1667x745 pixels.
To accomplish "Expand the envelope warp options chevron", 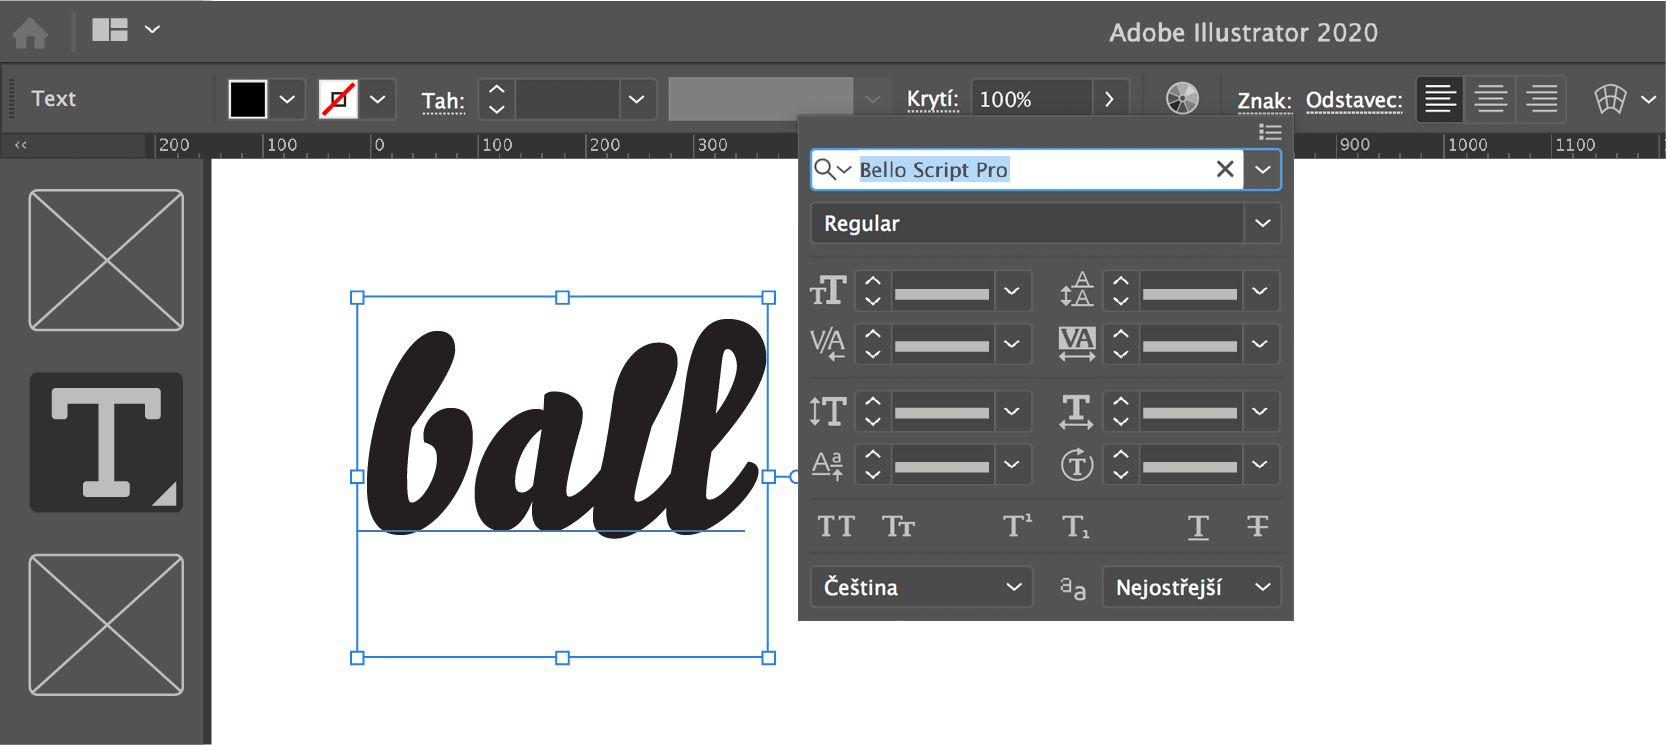I will click(x=1649, y=99).
